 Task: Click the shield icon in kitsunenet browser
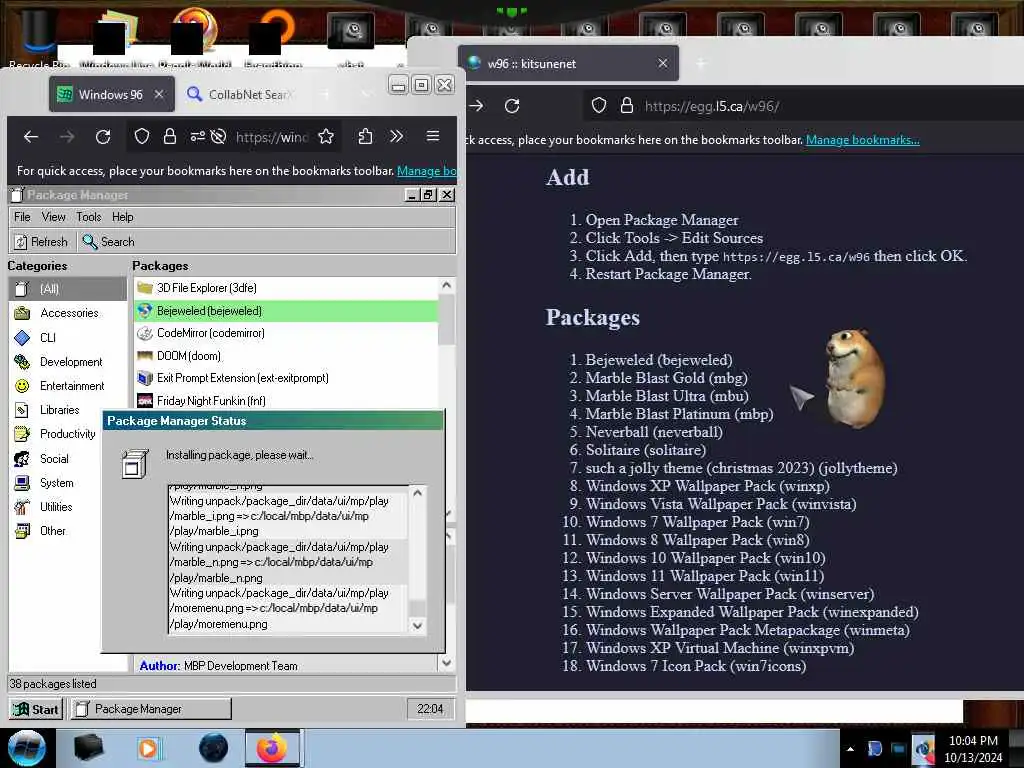coord(599,106)
